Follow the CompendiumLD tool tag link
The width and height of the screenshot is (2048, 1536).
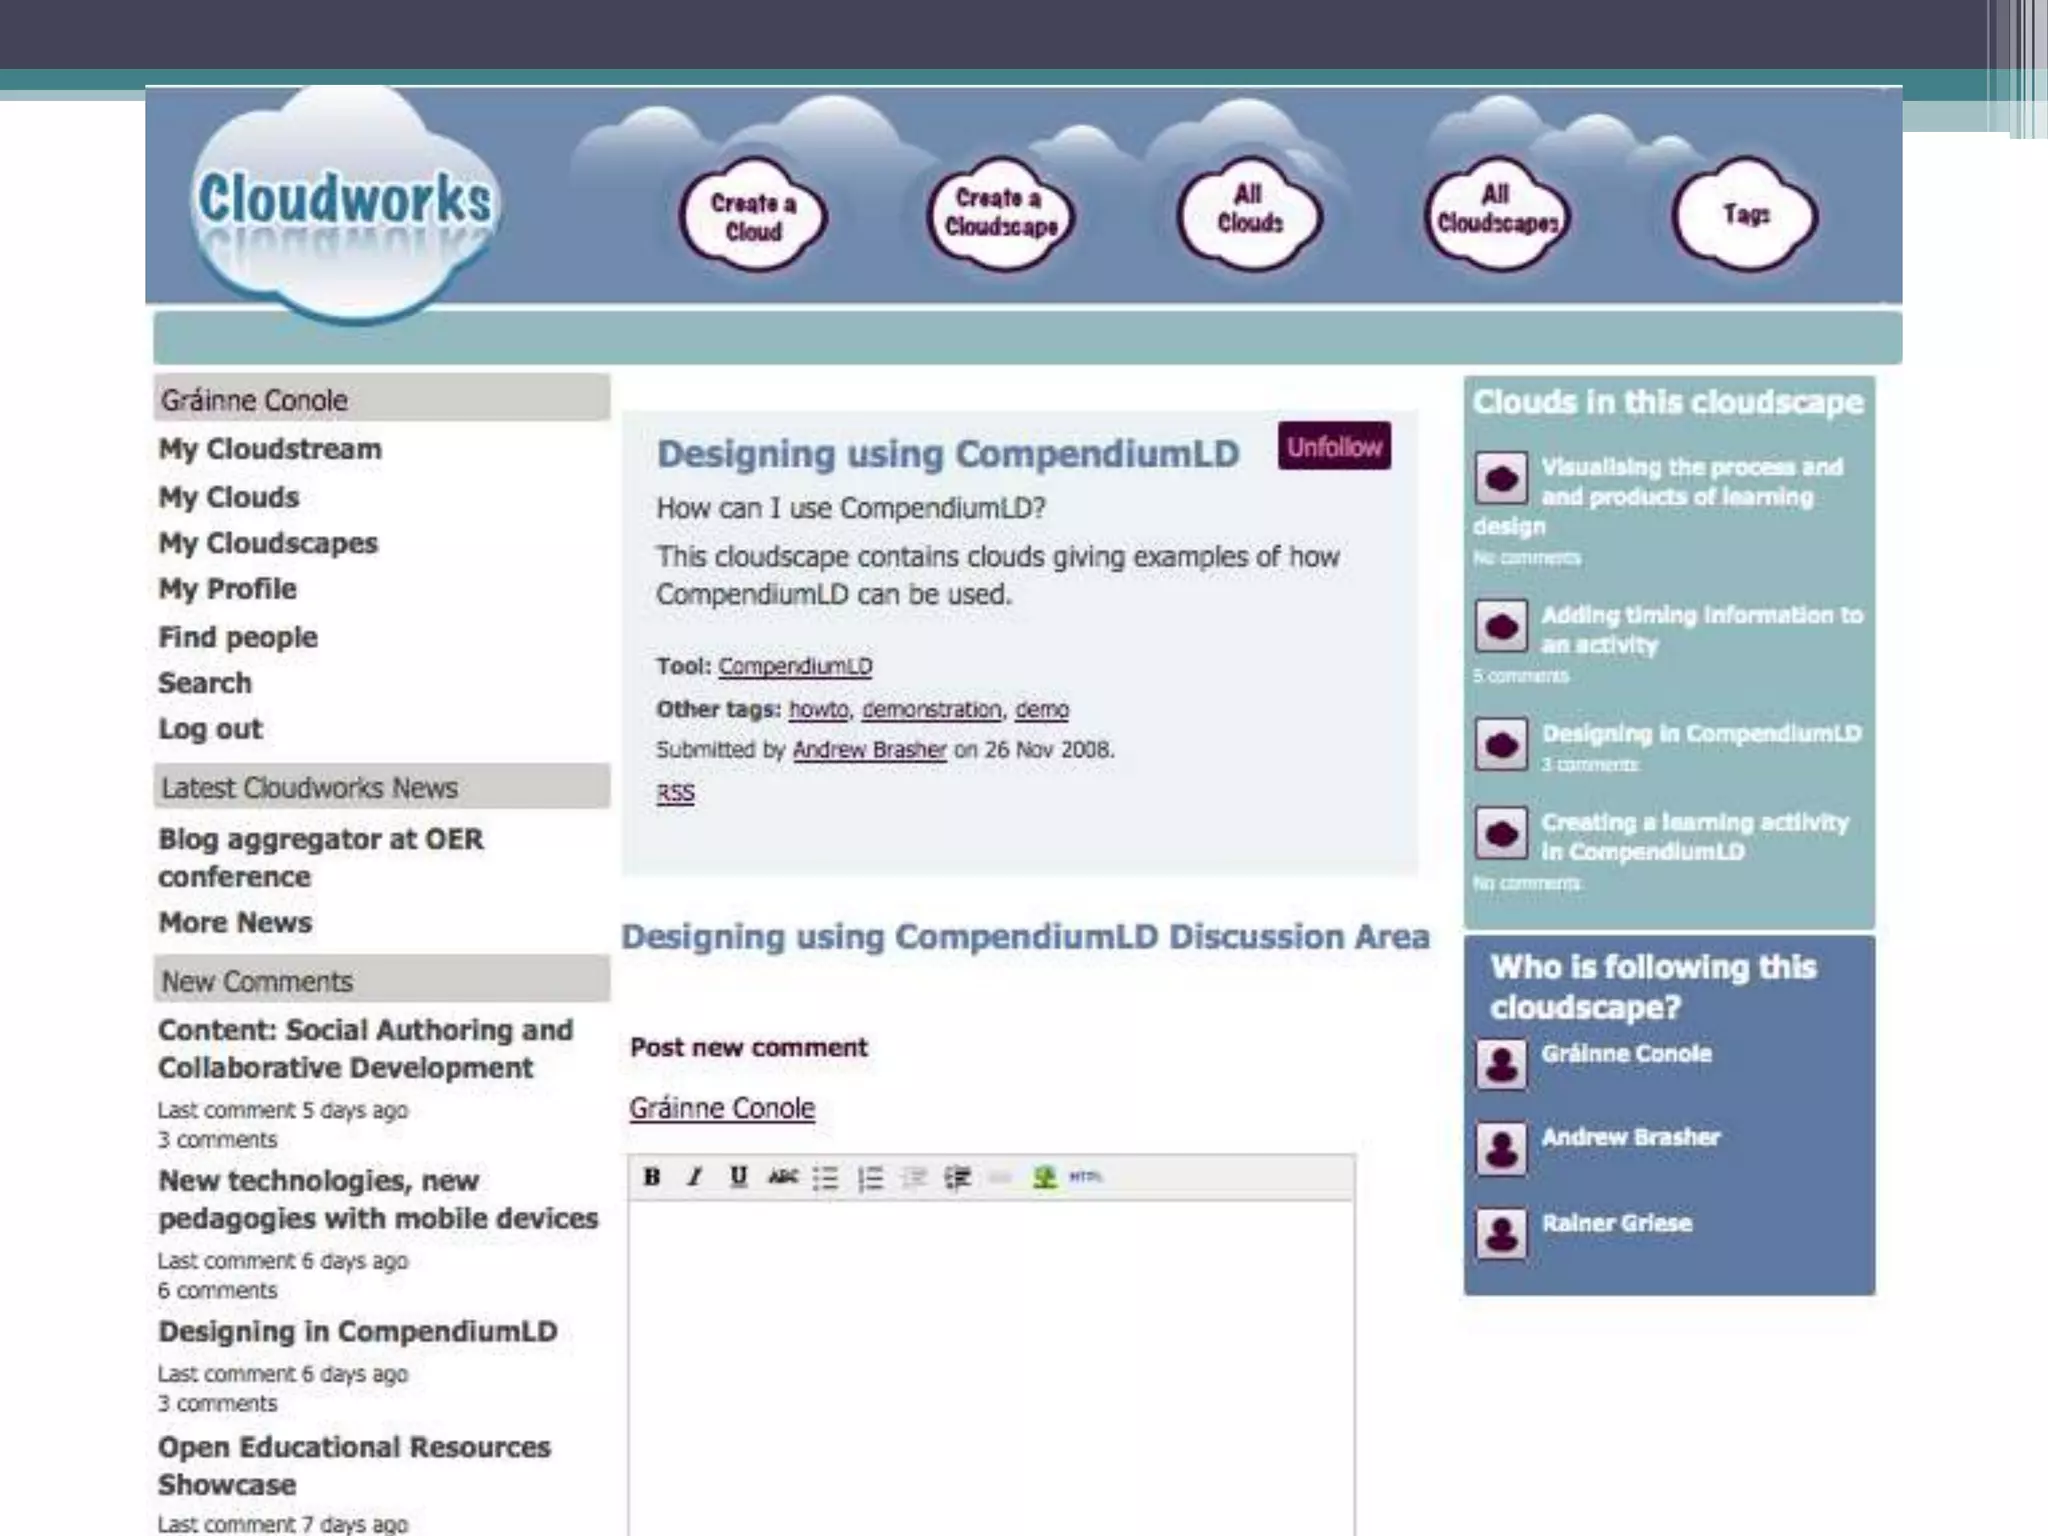coord(795,666)
